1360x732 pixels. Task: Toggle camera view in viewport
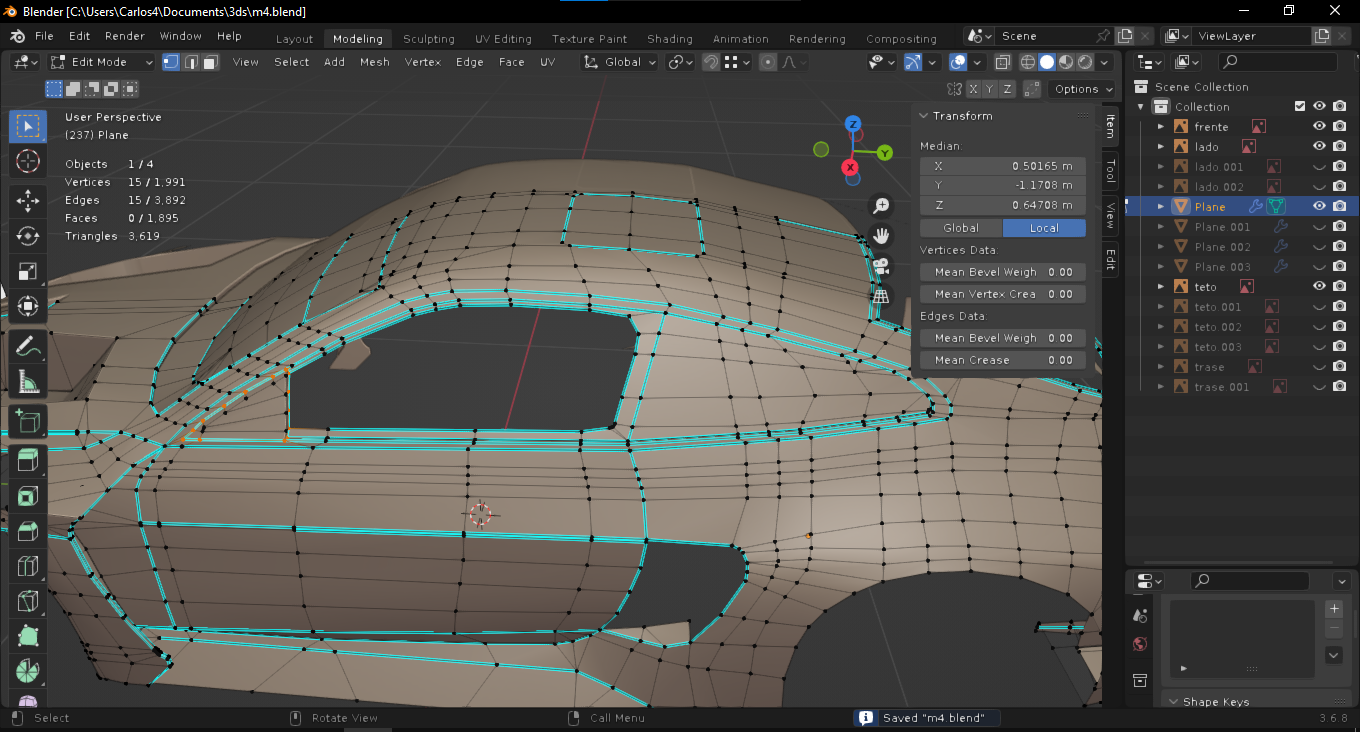(881, 266)
